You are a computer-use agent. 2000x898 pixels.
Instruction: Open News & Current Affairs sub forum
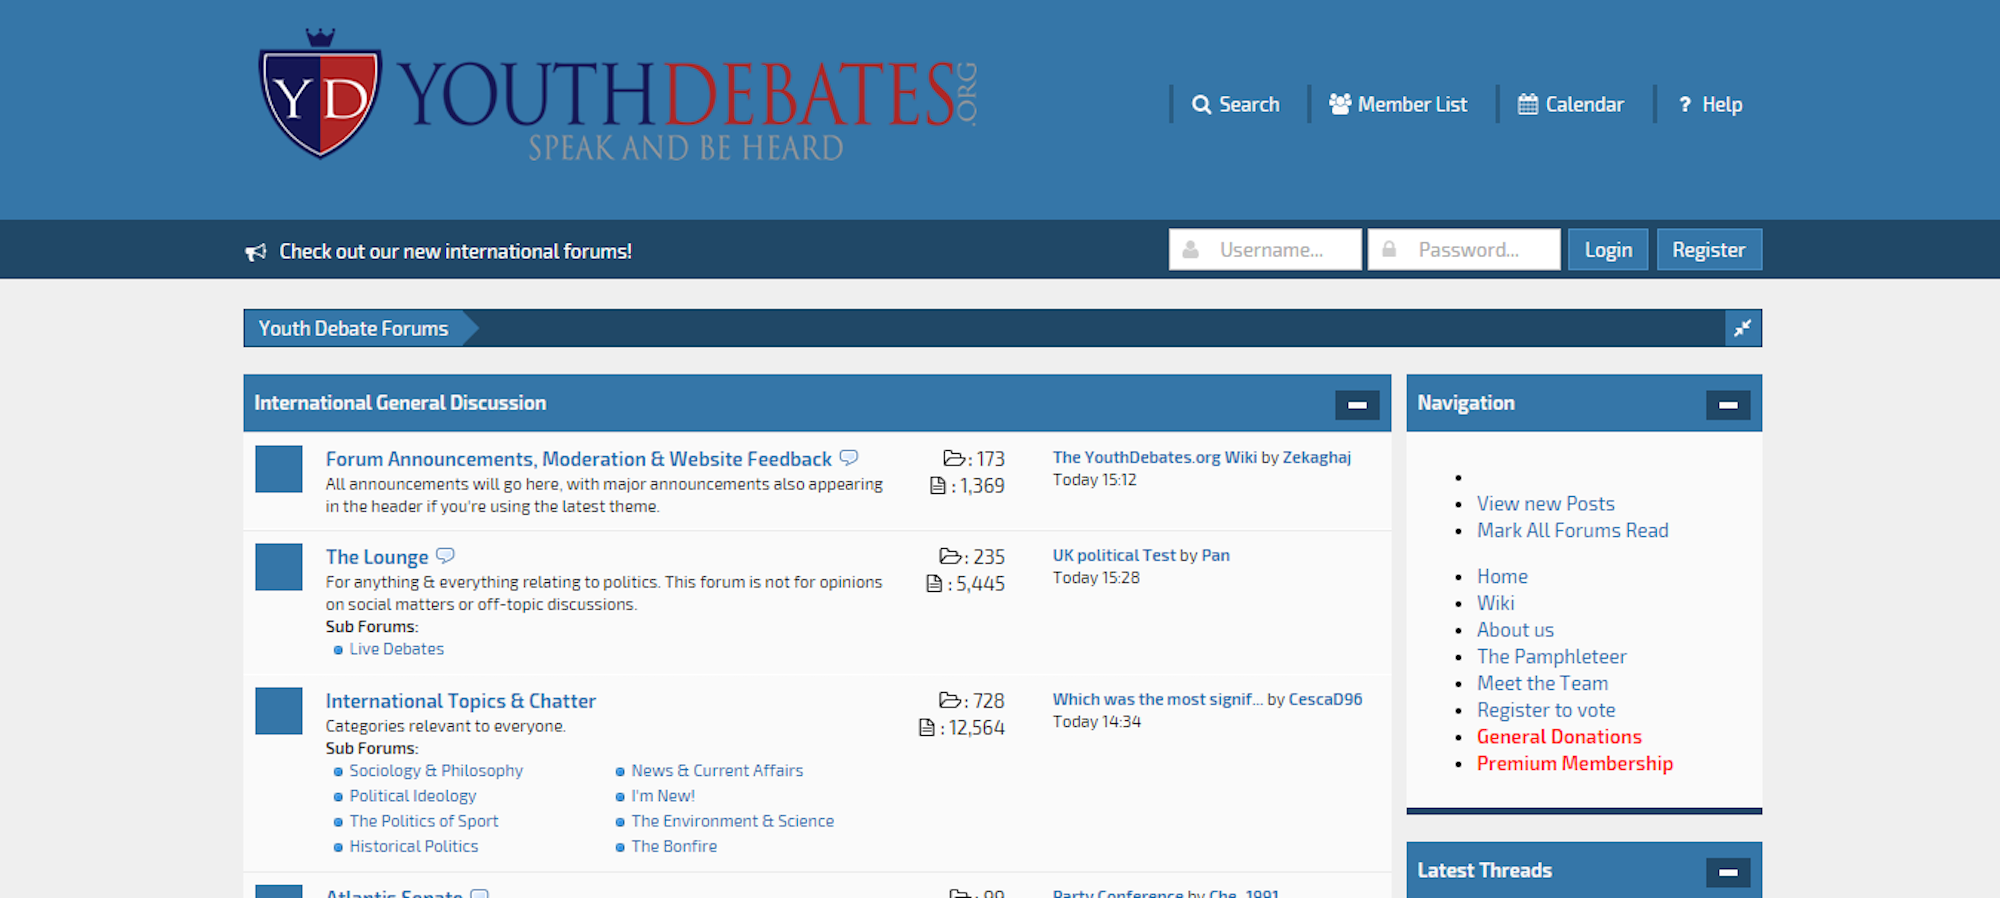pos(717,771)
